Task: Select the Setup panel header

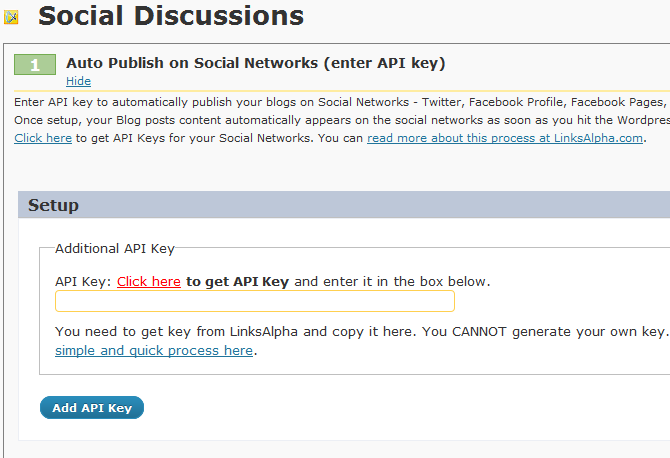Action: coord(344,205)
